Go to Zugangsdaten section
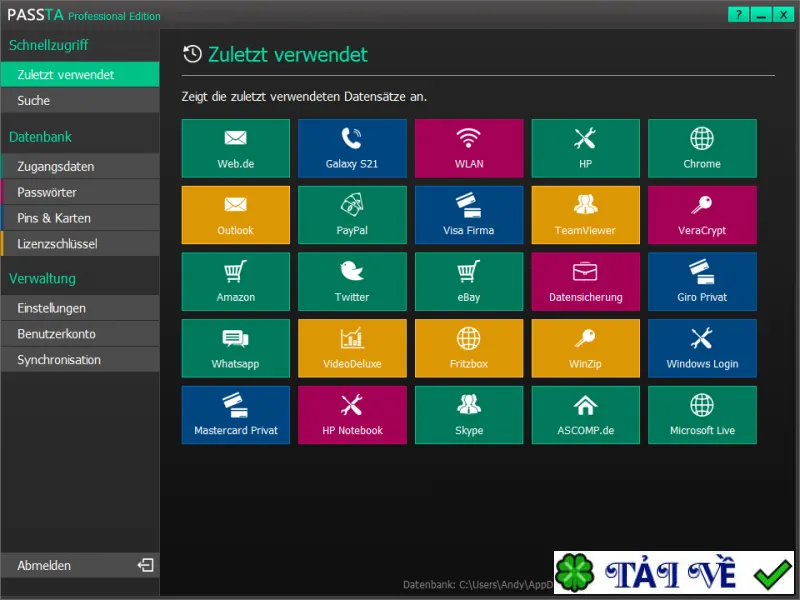800x600 pixels. (80, 166)
